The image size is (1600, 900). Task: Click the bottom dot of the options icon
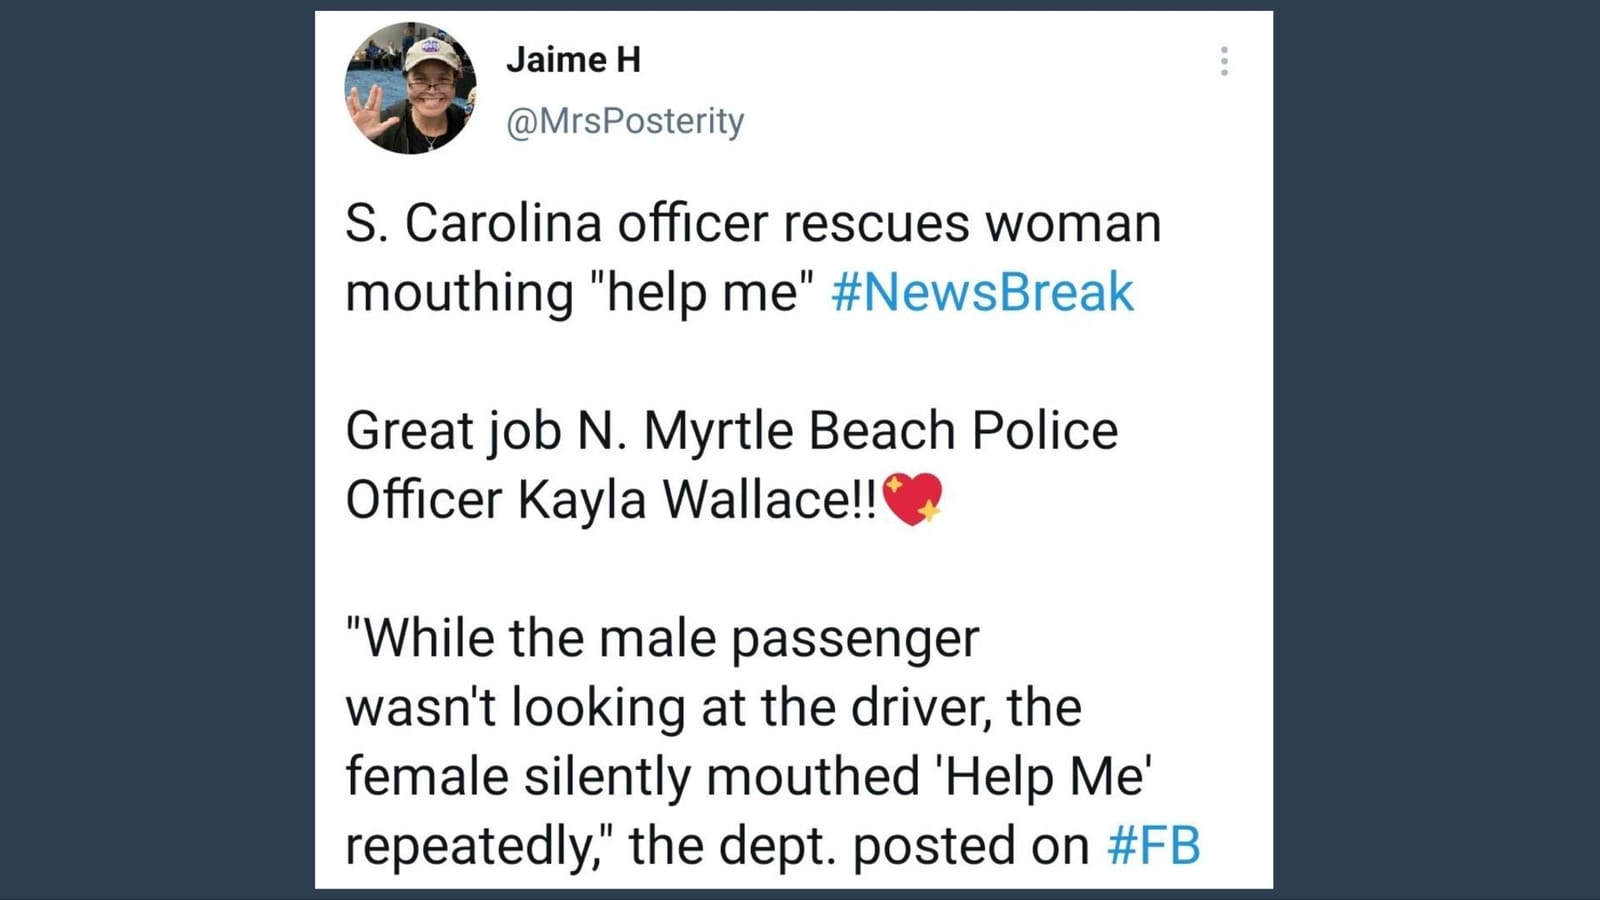(1224, 74)
